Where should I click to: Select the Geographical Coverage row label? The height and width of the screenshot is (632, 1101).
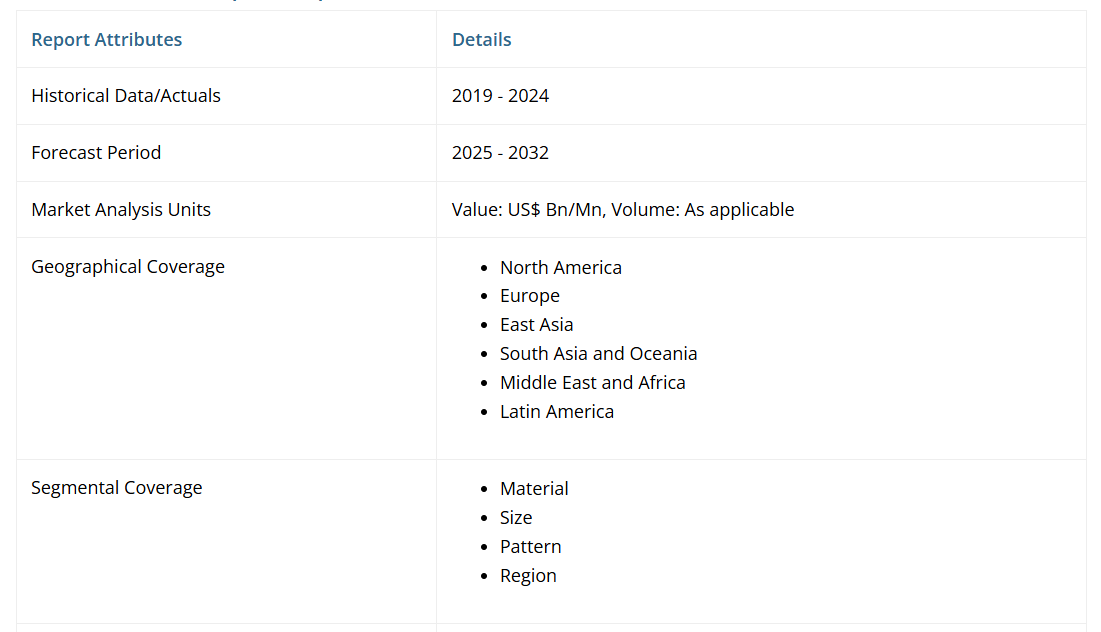point(128,267)
